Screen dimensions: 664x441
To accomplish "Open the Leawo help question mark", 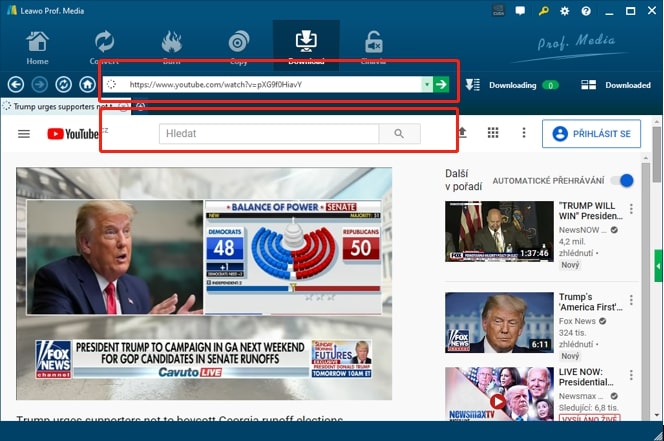I will point(586,11).
